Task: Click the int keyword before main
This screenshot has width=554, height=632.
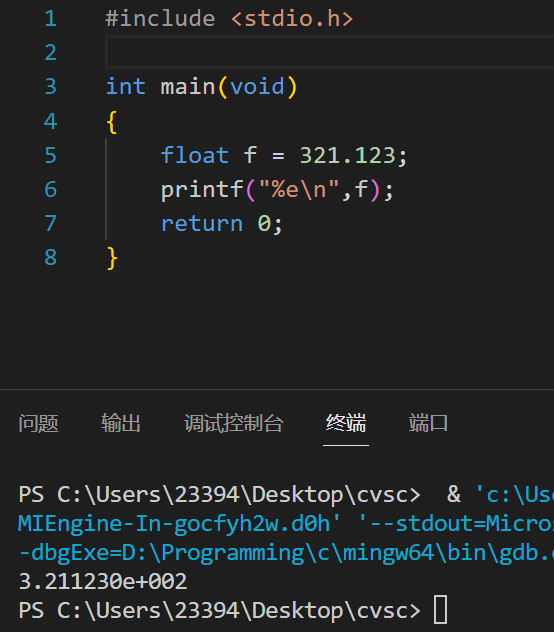Action: pyautogui.click(x=126, y=87)
